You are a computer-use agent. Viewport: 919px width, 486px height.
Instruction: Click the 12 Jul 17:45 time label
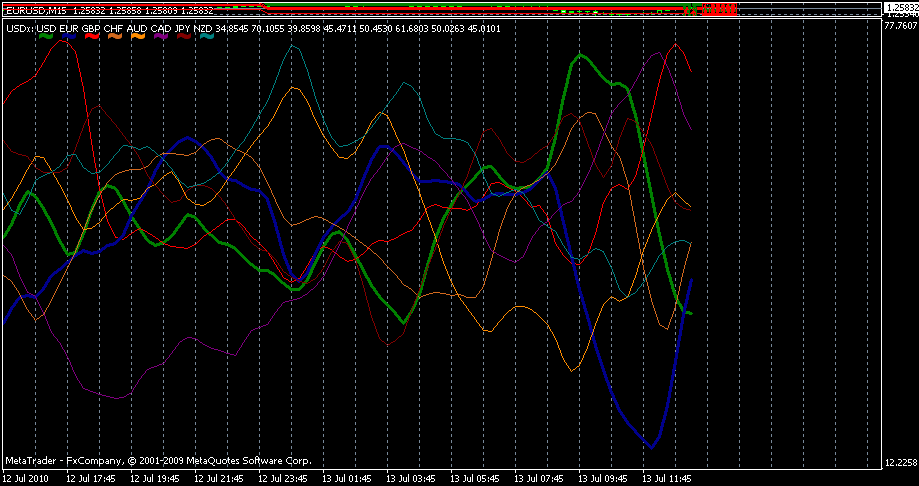click(x=91, y=478)
